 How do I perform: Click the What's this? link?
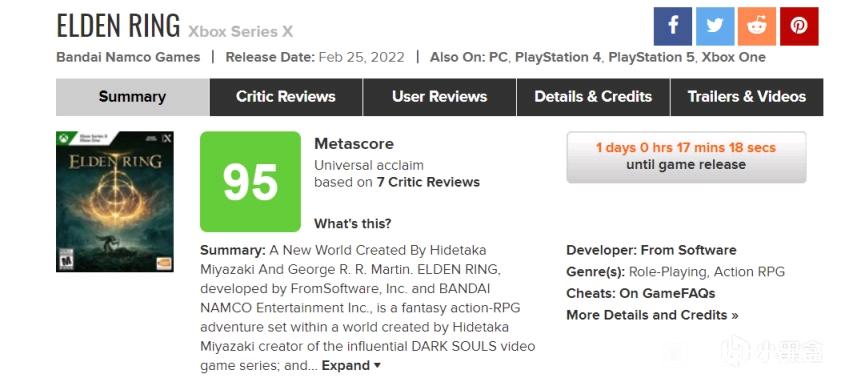352,224
